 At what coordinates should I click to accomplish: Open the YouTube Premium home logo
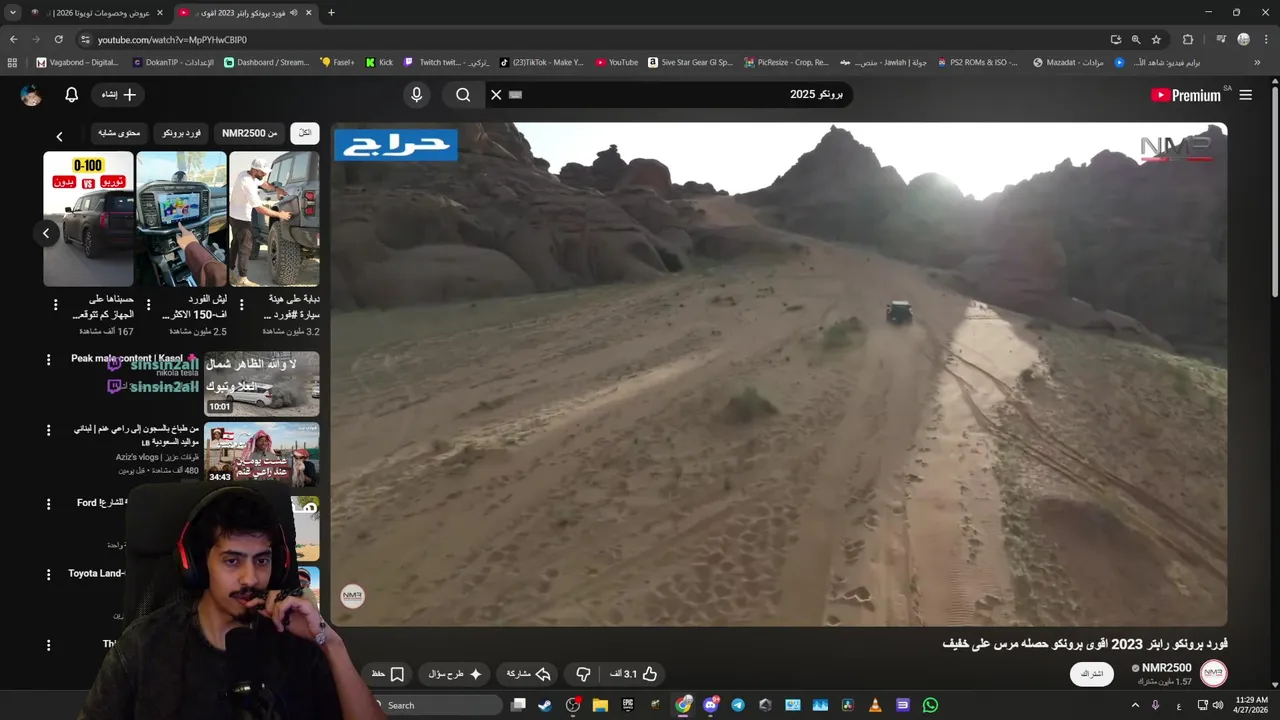click(x=1186, y=95)
